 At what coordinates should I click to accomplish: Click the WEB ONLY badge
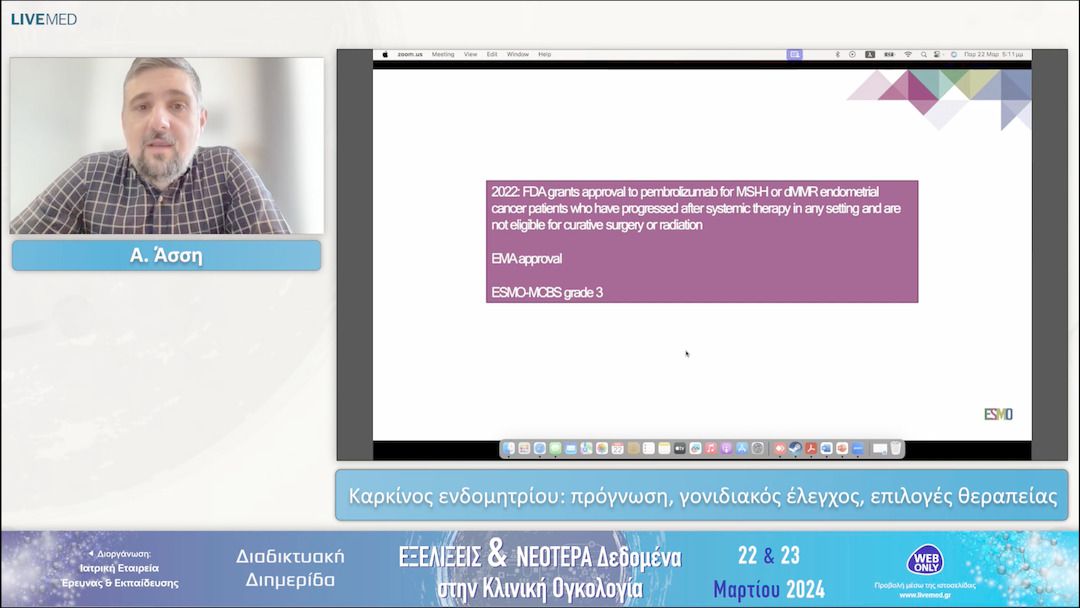click(925, 560)
